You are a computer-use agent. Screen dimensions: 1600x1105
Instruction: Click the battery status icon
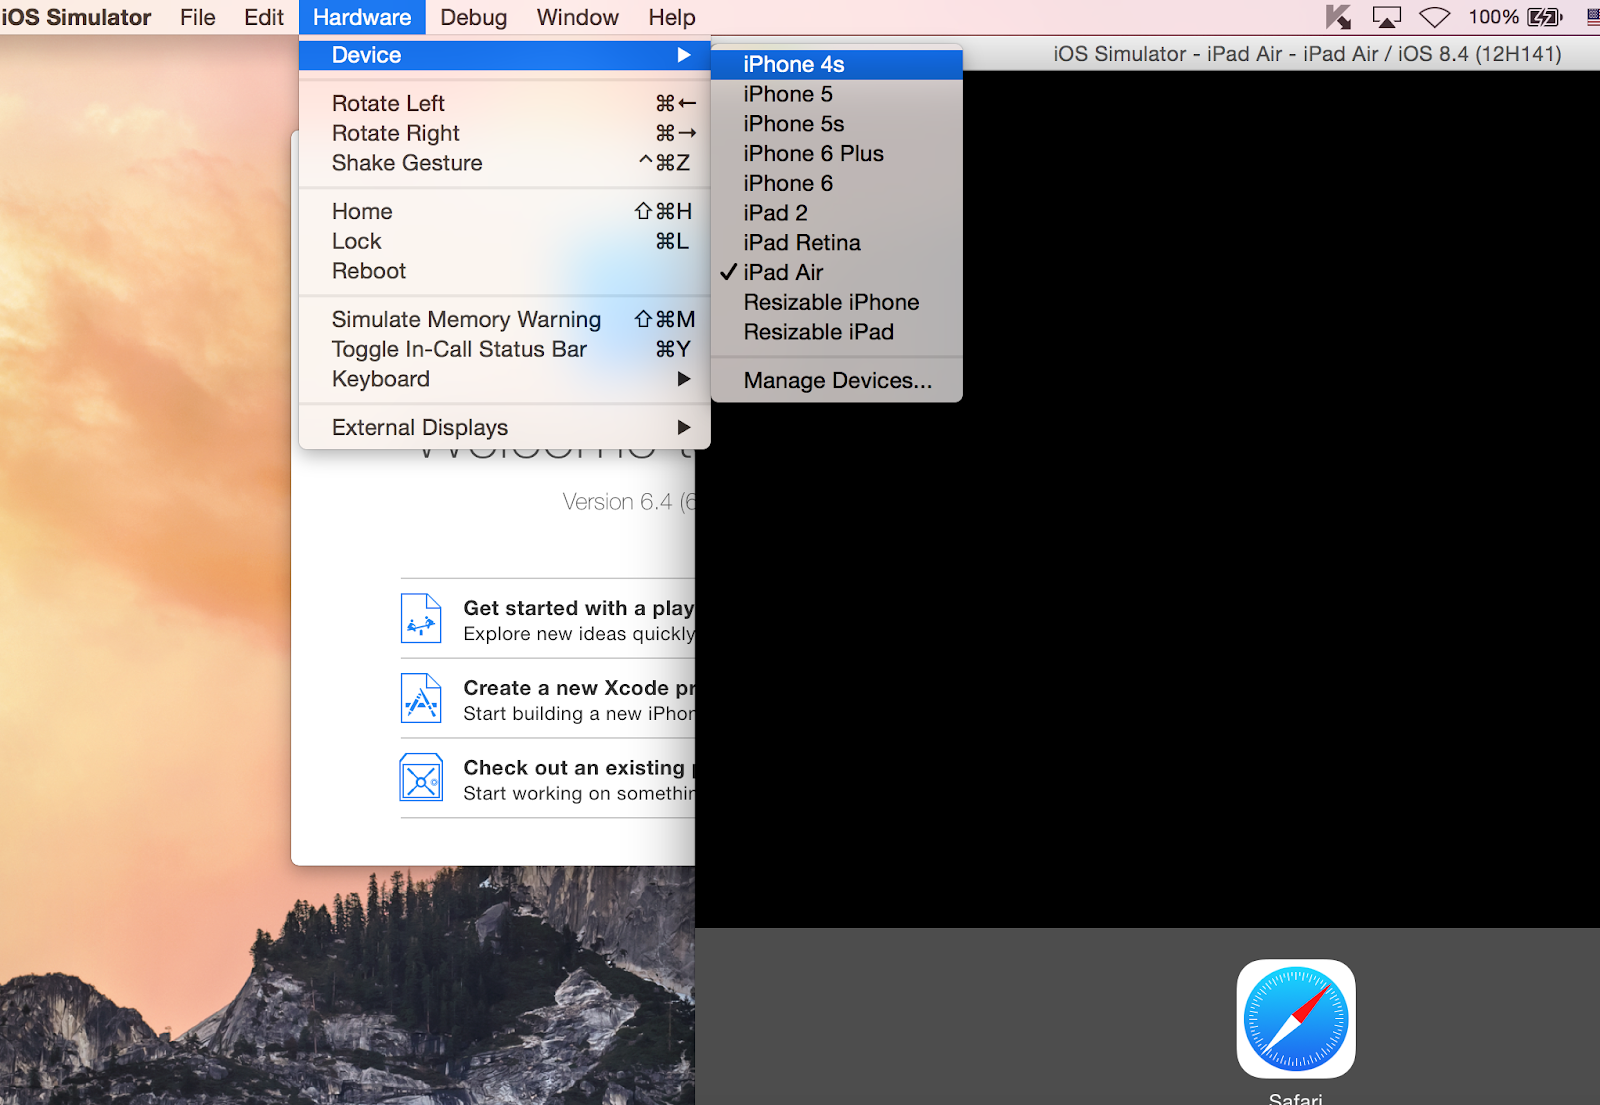tap(1545, 17)
